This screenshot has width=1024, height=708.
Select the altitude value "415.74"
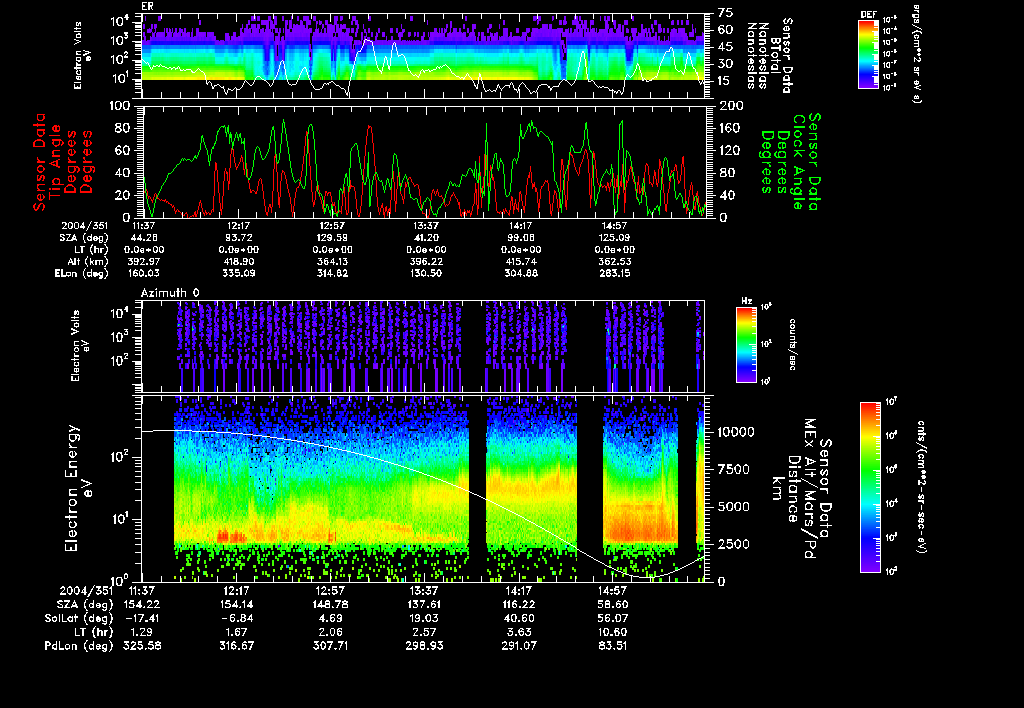pyautogui.click(x=520, y=261)
